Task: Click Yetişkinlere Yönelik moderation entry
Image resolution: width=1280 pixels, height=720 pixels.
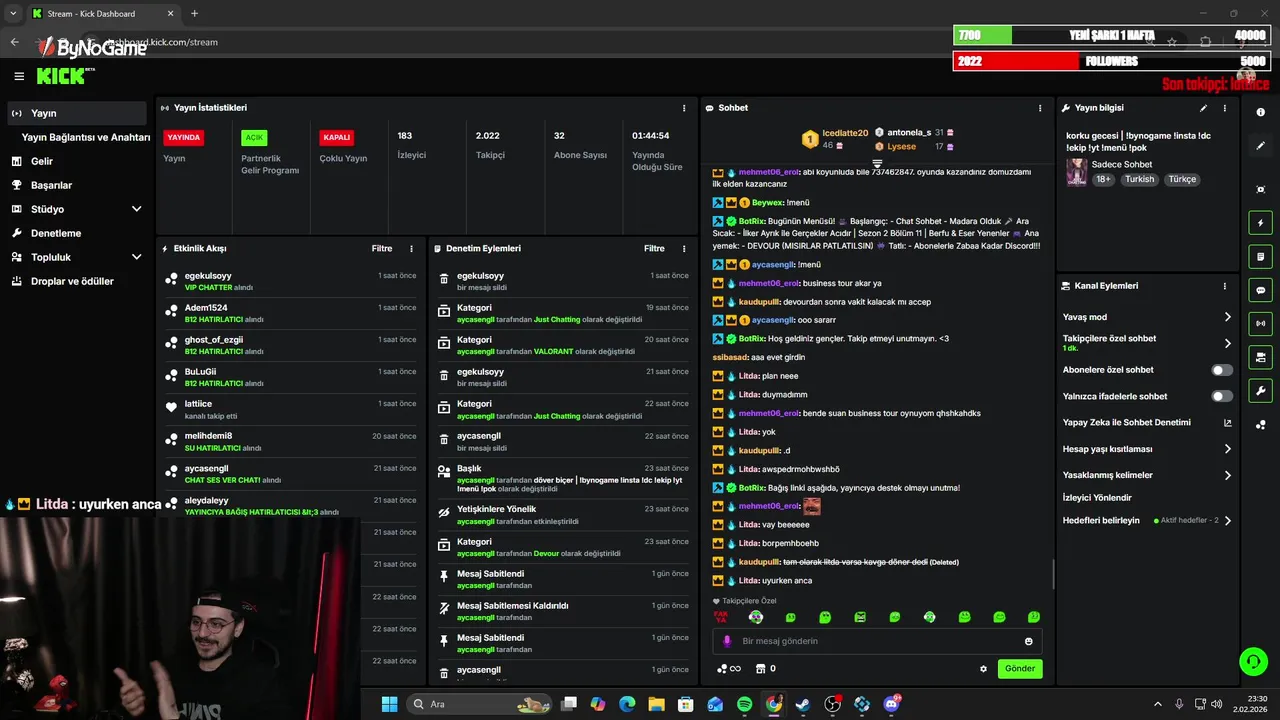Action: (x=564, y=514)
